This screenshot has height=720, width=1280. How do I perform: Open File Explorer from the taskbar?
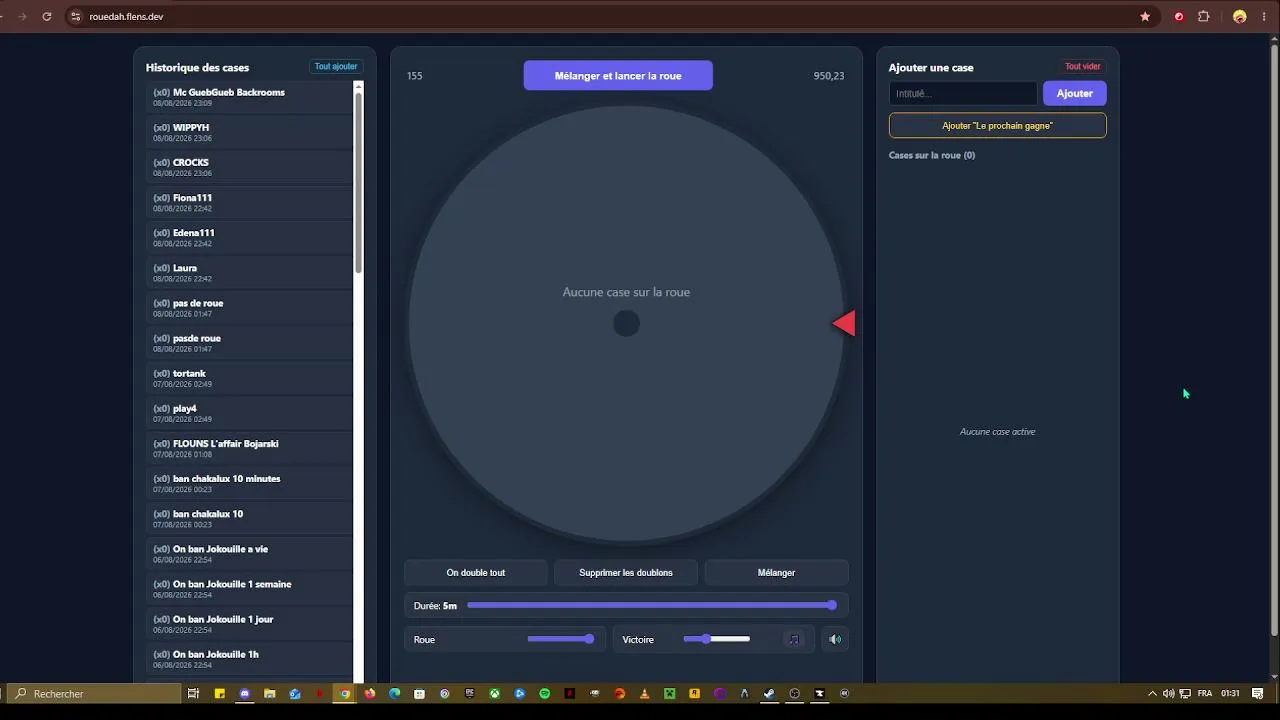[x=270, y=693]
